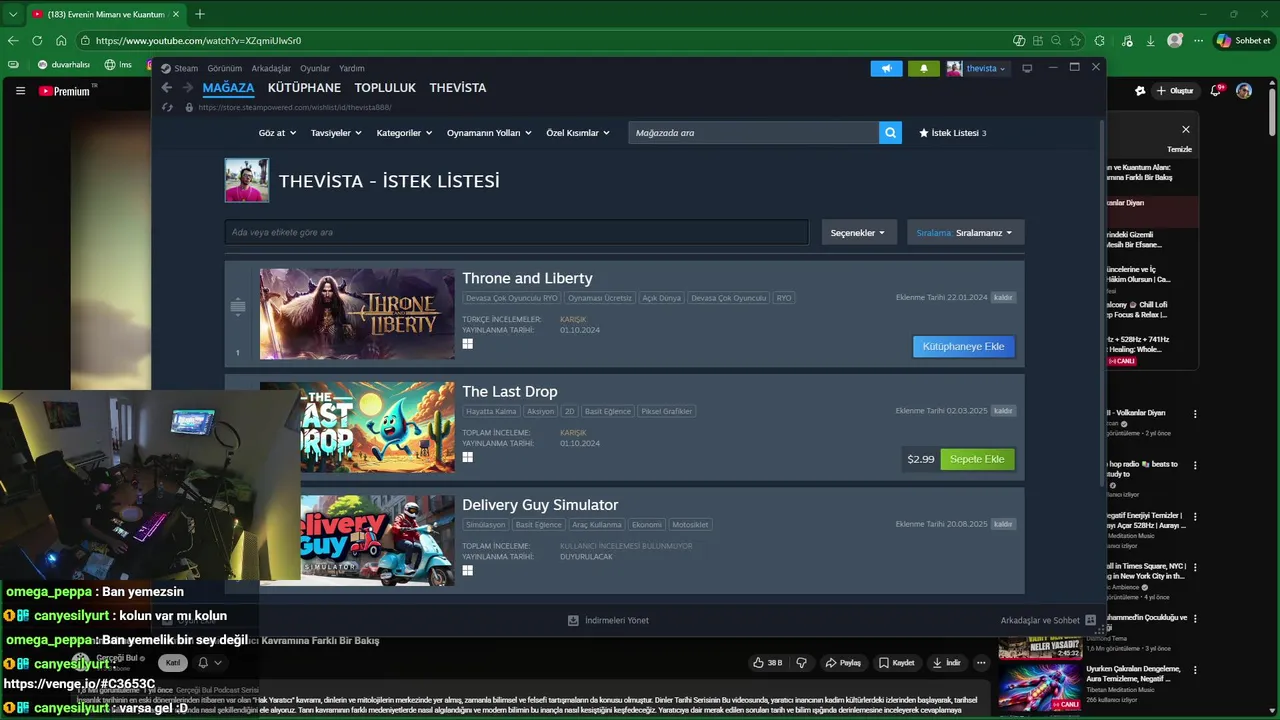Close the YouTube side panel with X
This screenshot has height=720, width=1280.
click(x=1186, y=129)
